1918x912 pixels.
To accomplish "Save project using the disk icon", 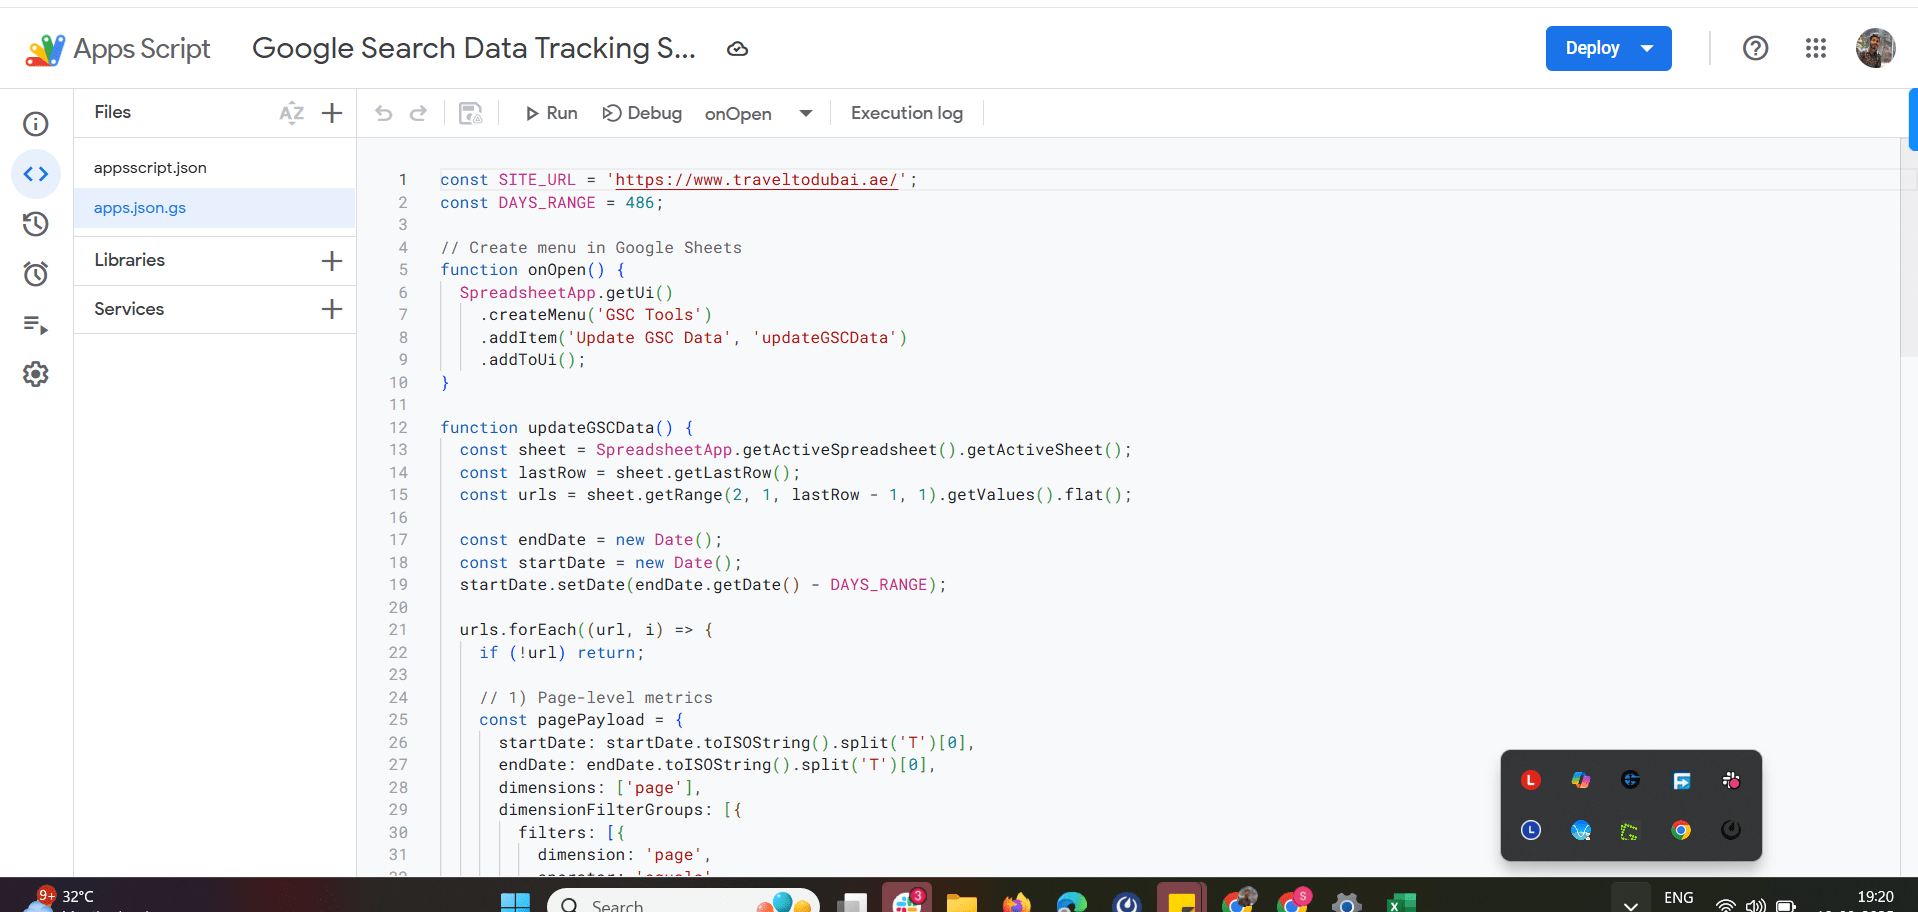I will 471,113.
